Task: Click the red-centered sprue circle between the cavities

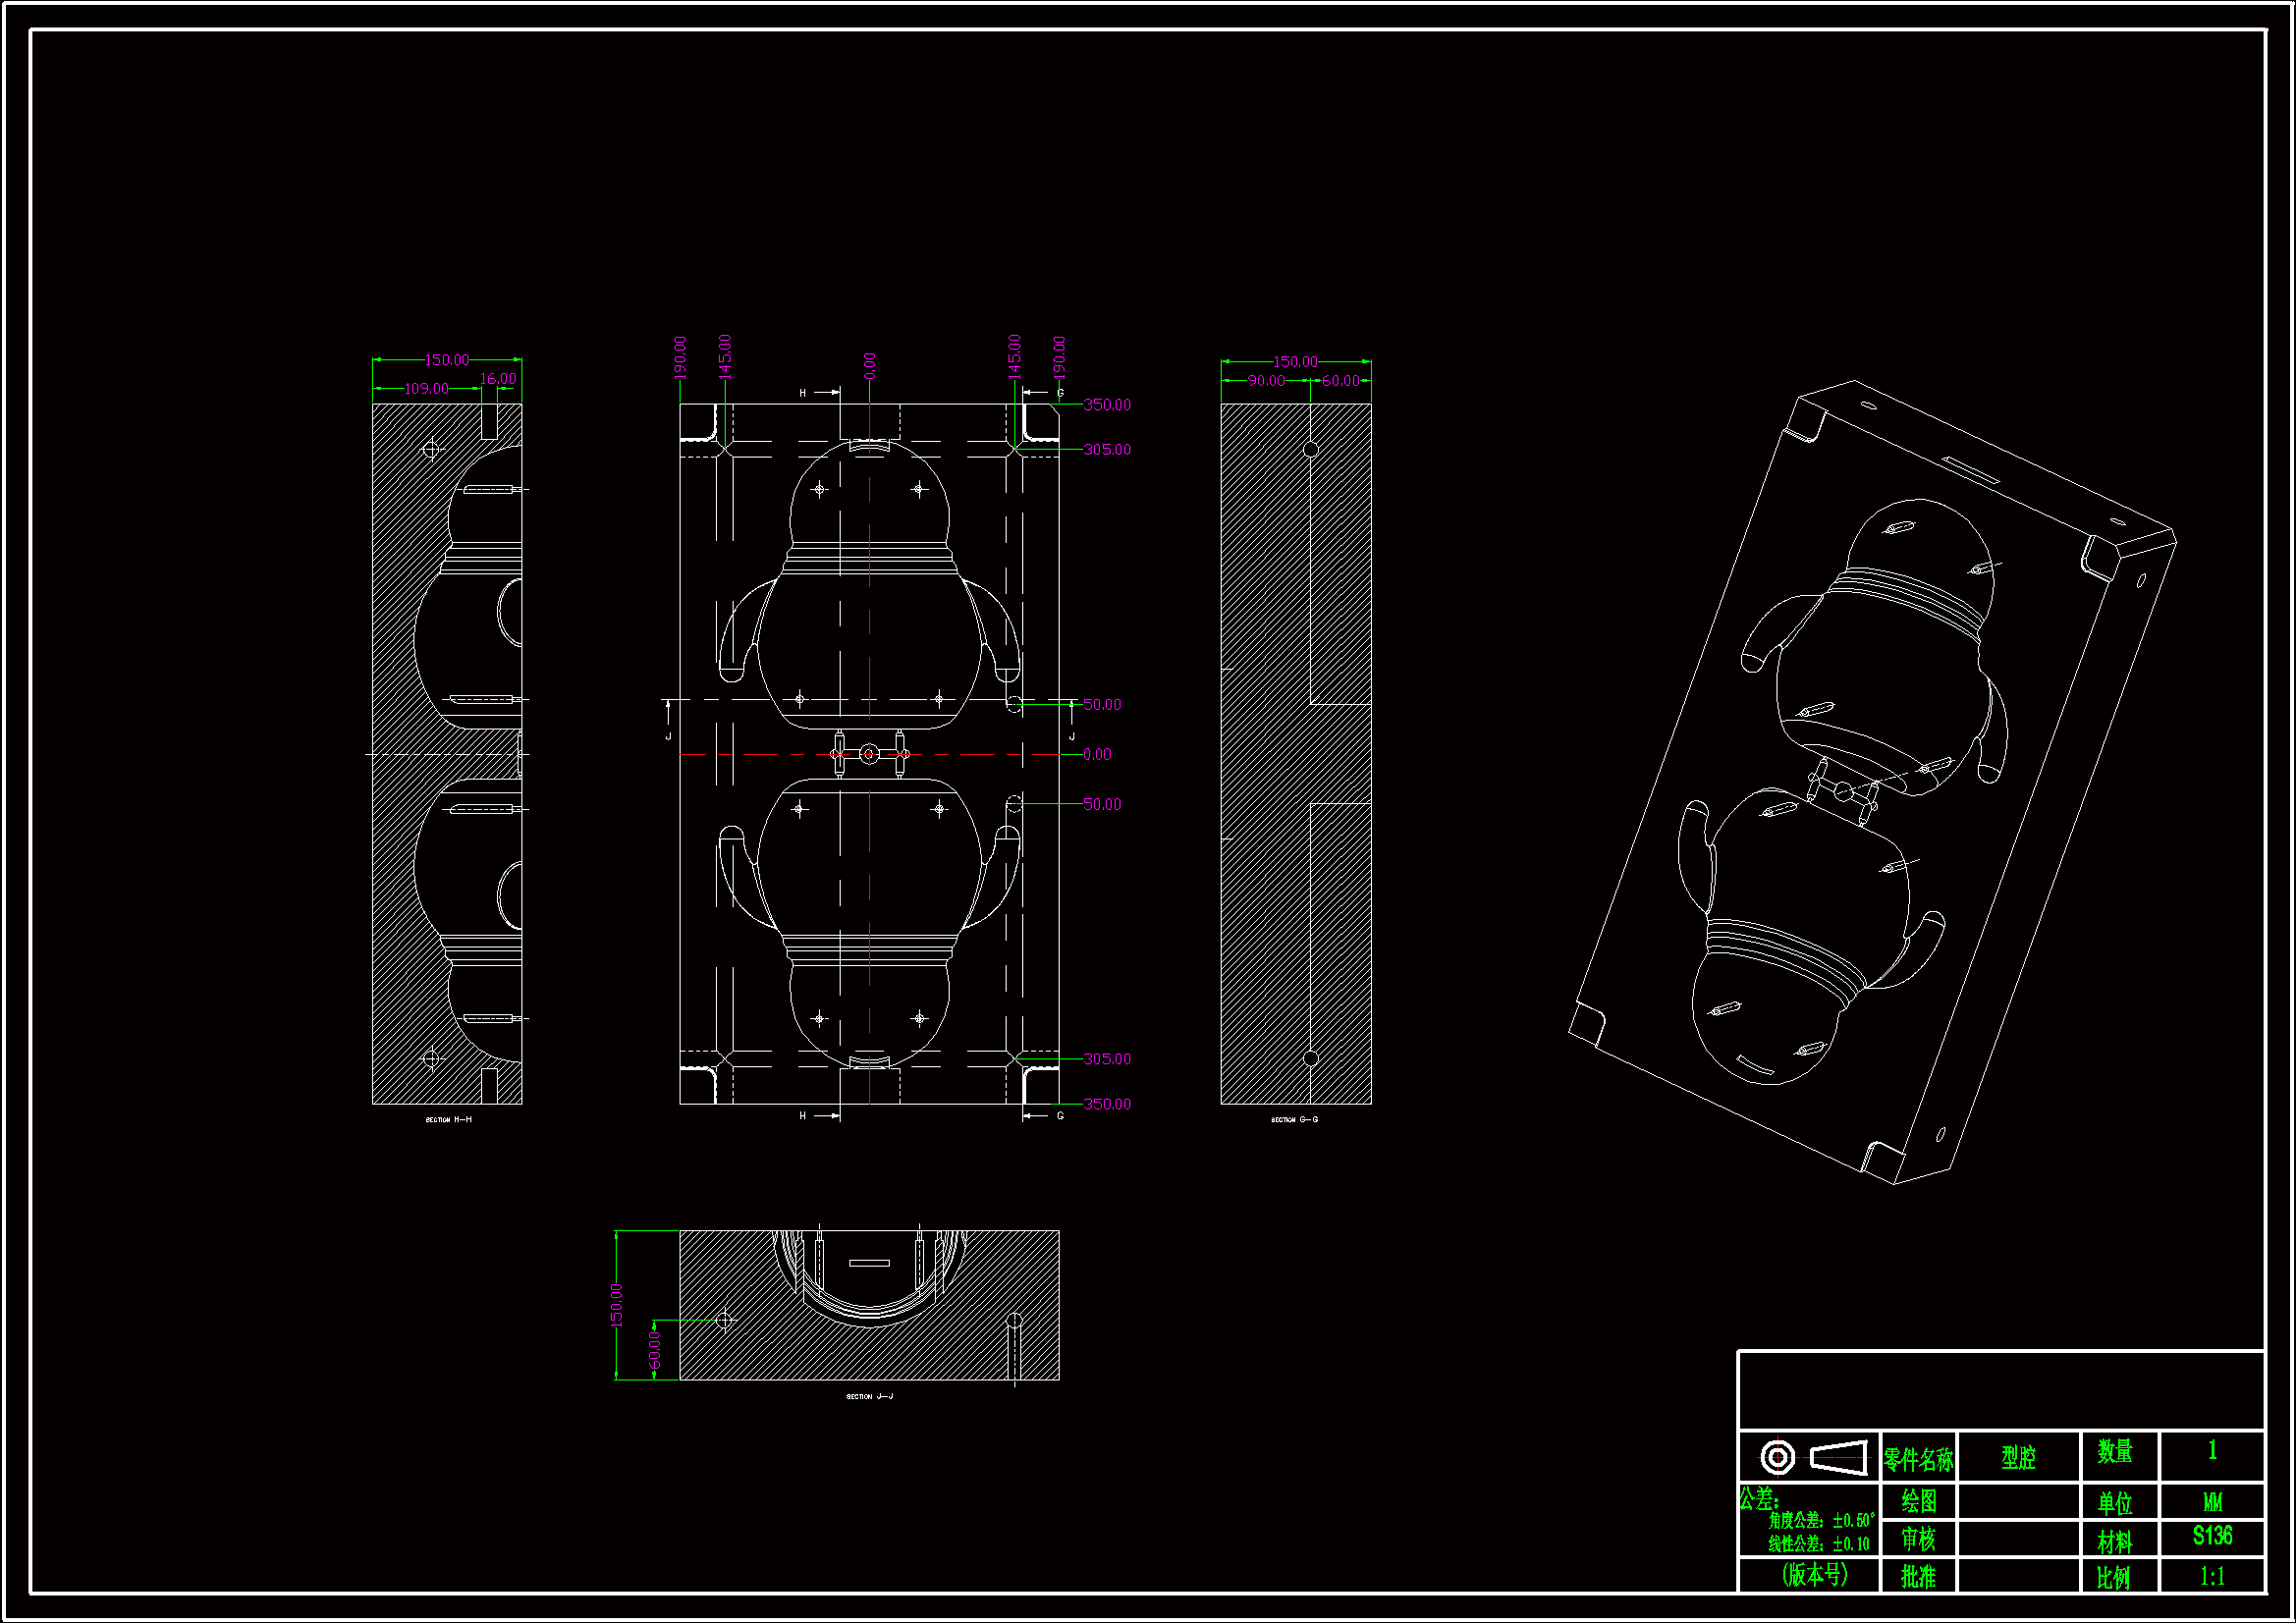Action: coord(868,754)
